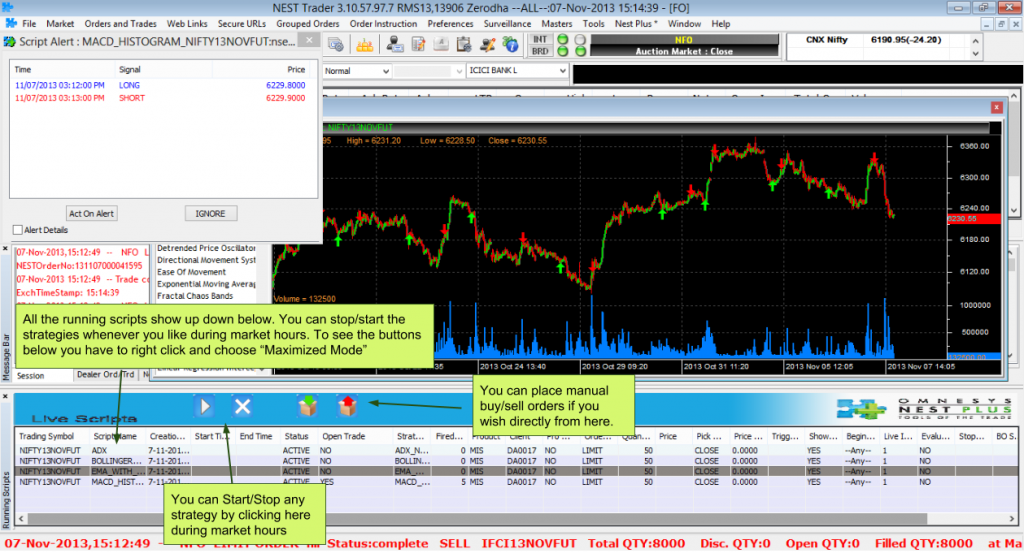Viewport: 1024px width, 553px height.
Task: Place manual buy order with green arrow icon
Action: 309,406
